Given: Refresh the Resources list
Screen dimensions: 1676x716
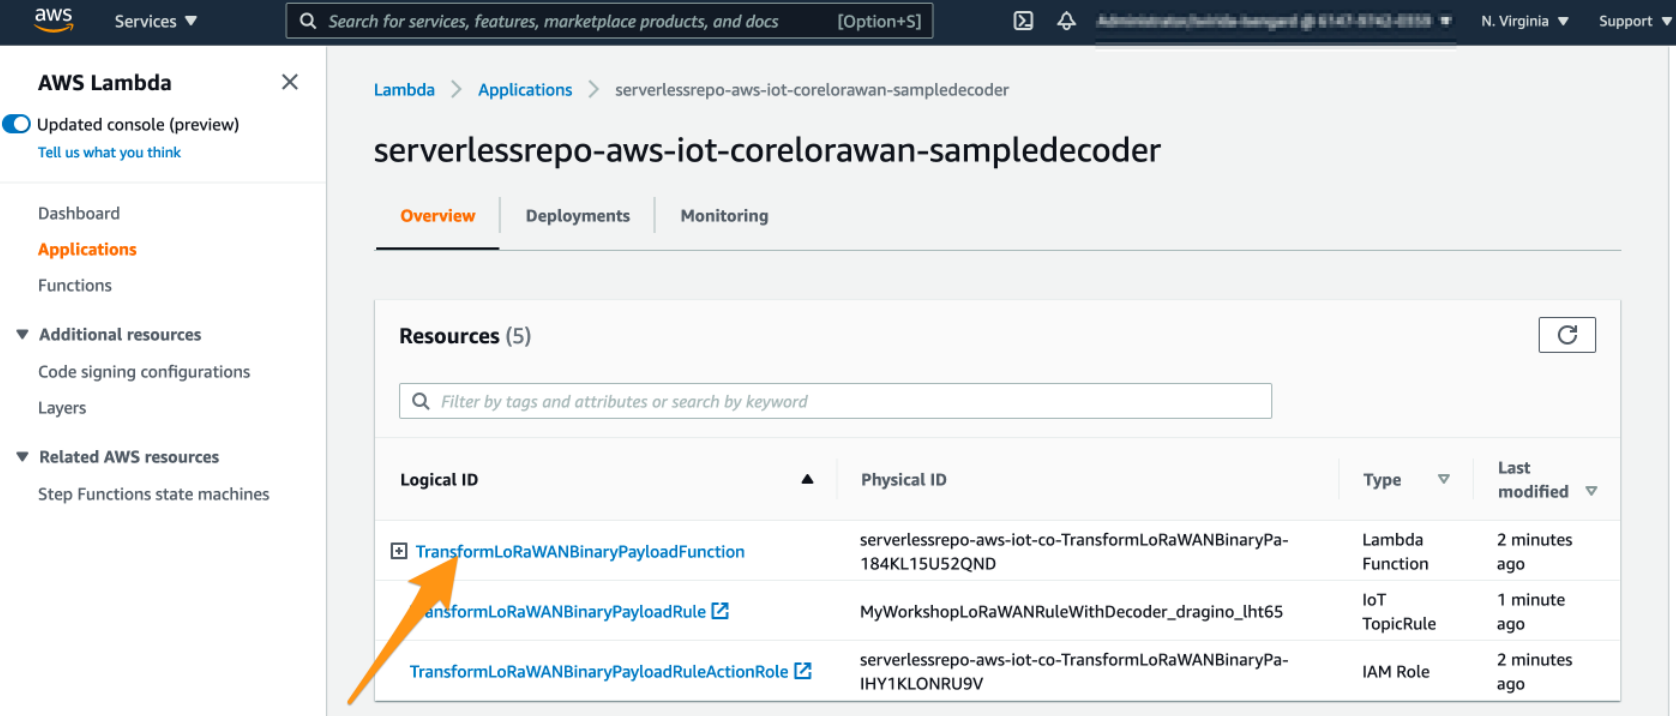Looking at the screenshot, I should (1567, 335).
